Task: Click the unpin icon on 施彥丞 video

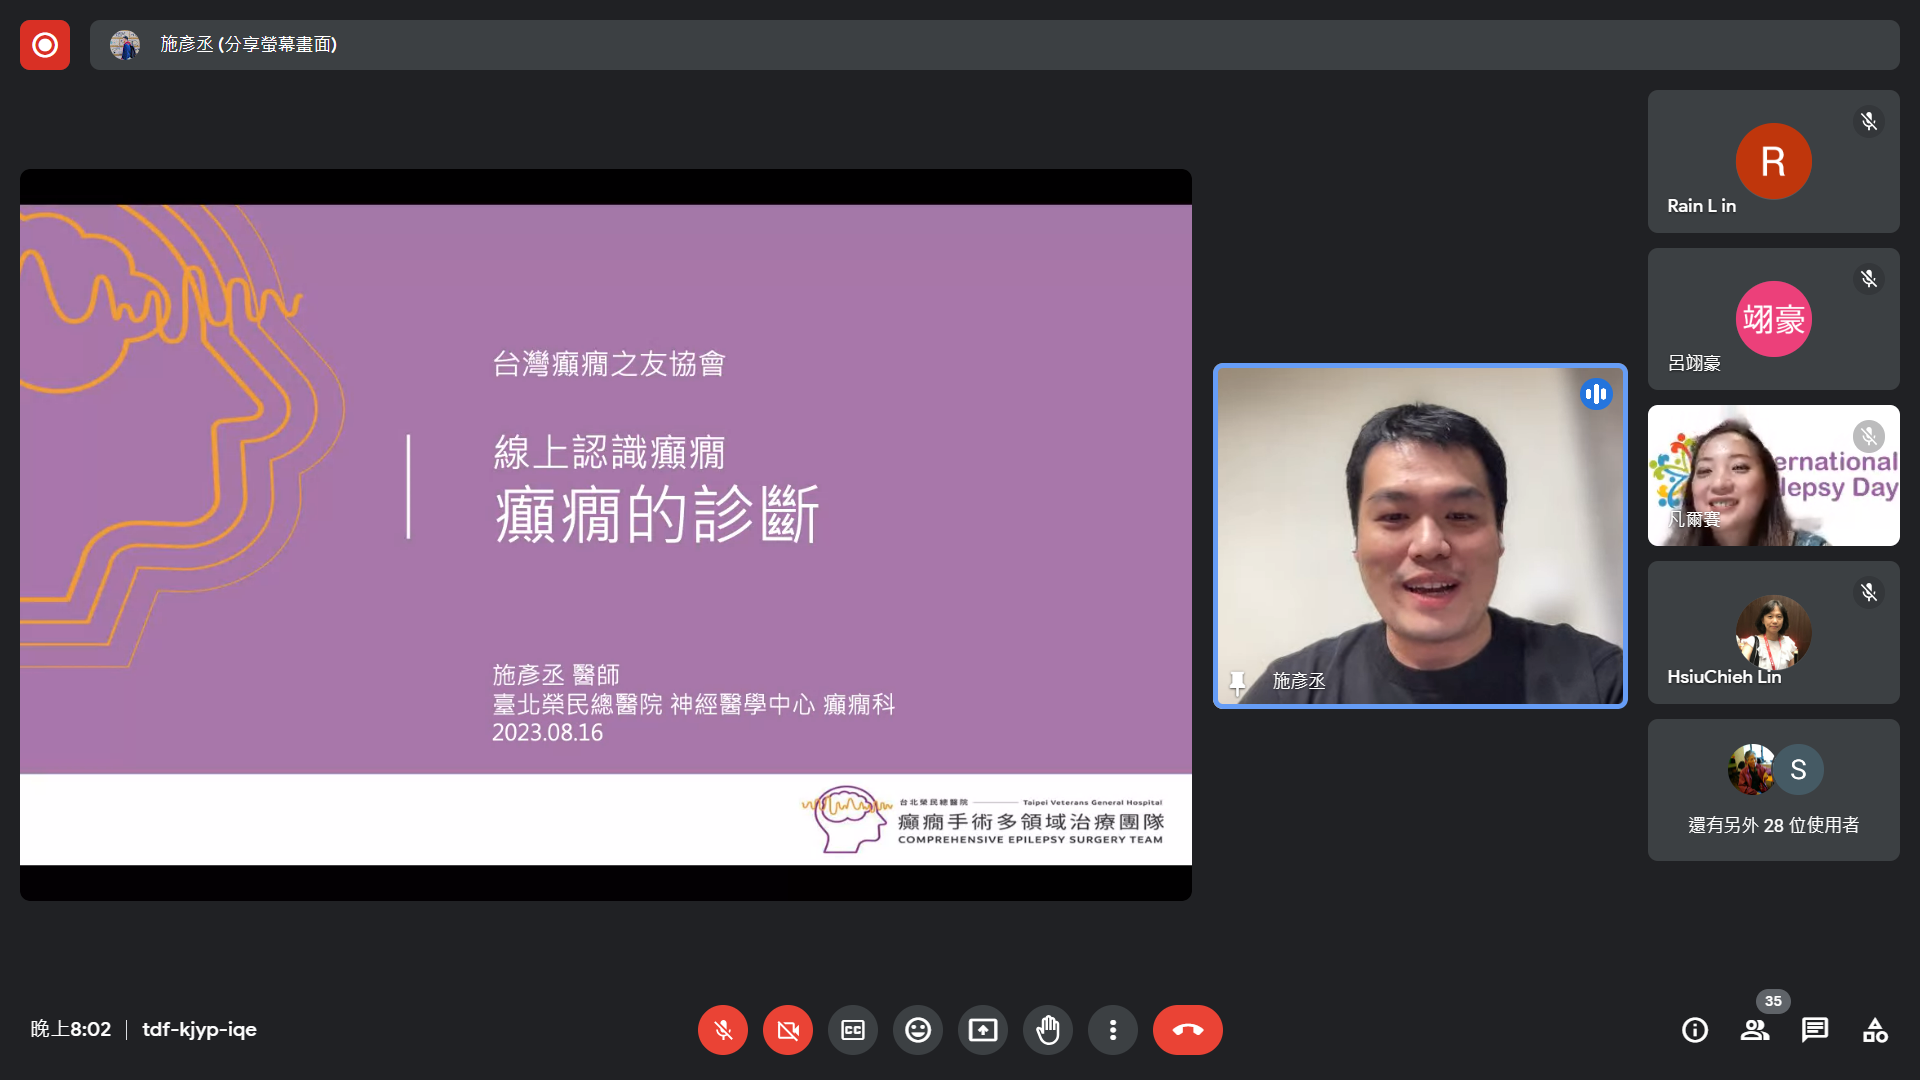Action: tap(1237, 683)
